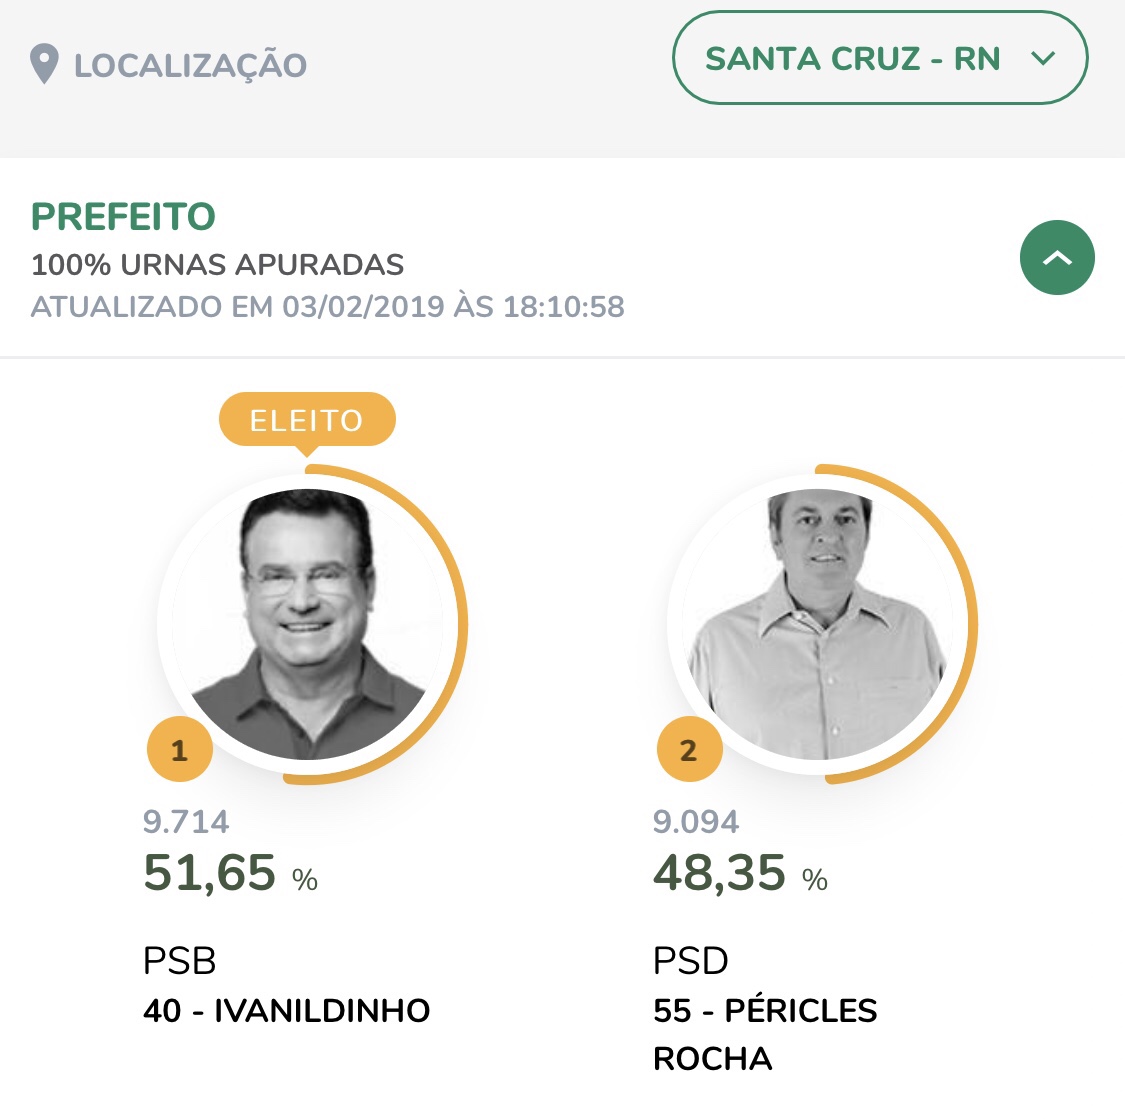Click the 9.094 vote count

pos(696,822)
